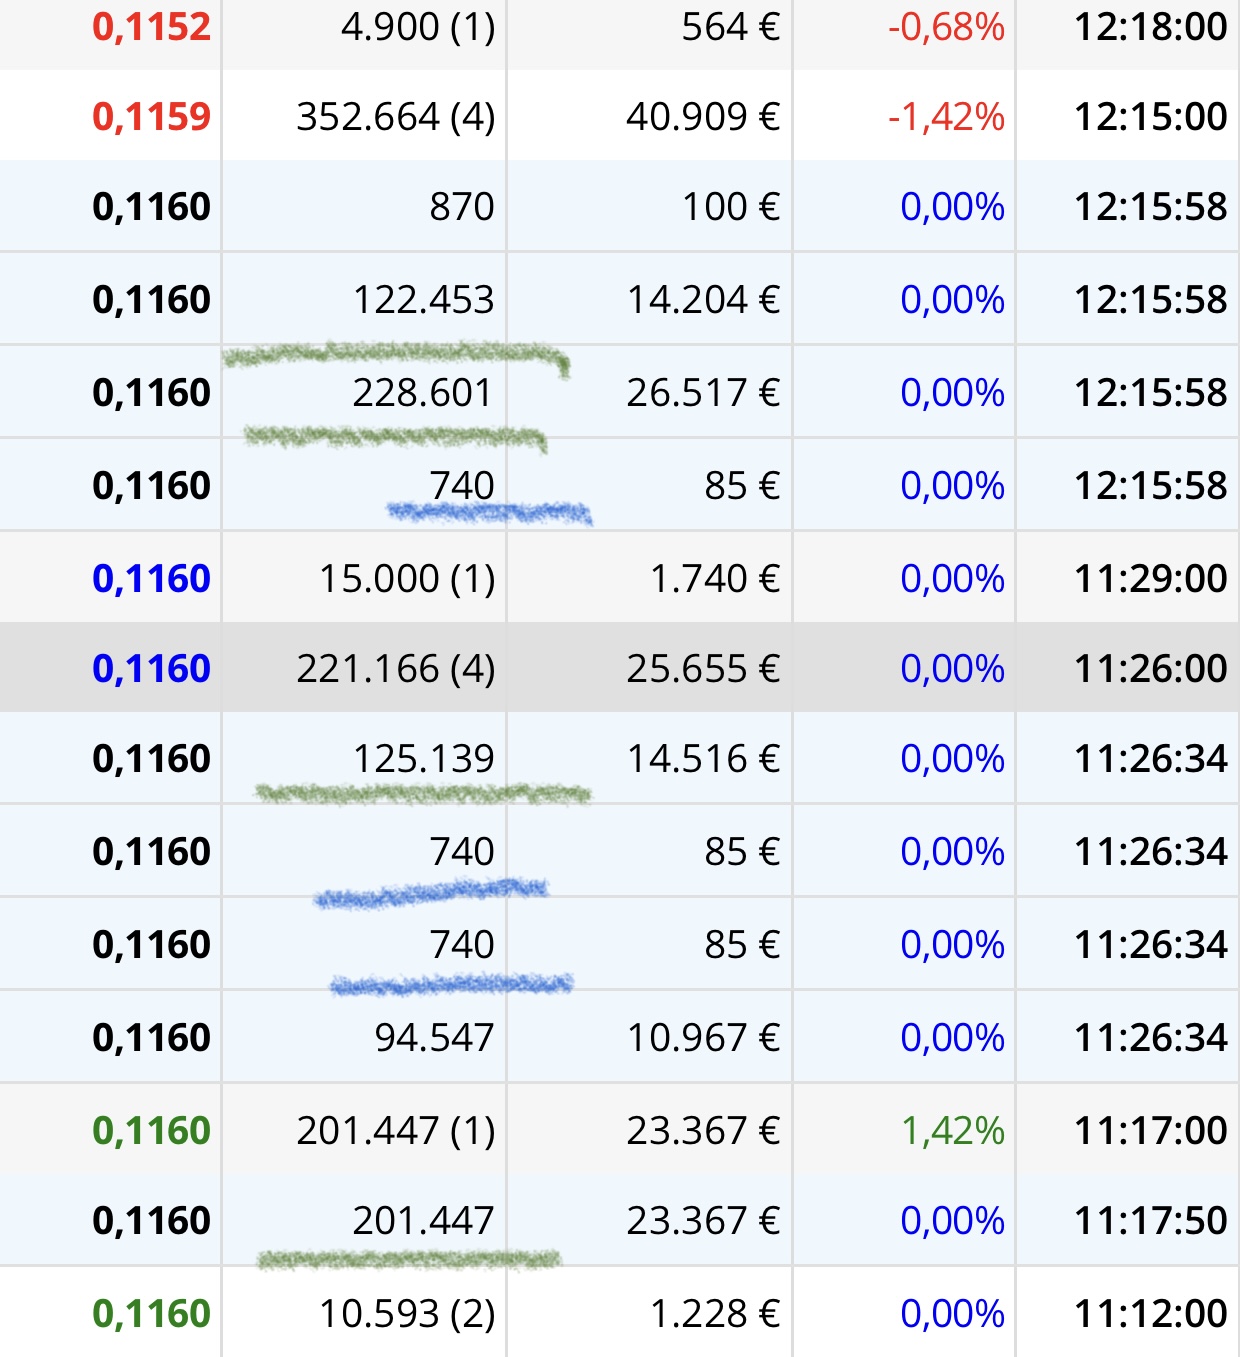Viewport: 1240px width, 1357px height.
Task: Click time 11:26:34 in the 94.547 row
Action: click(1151, 1038)
